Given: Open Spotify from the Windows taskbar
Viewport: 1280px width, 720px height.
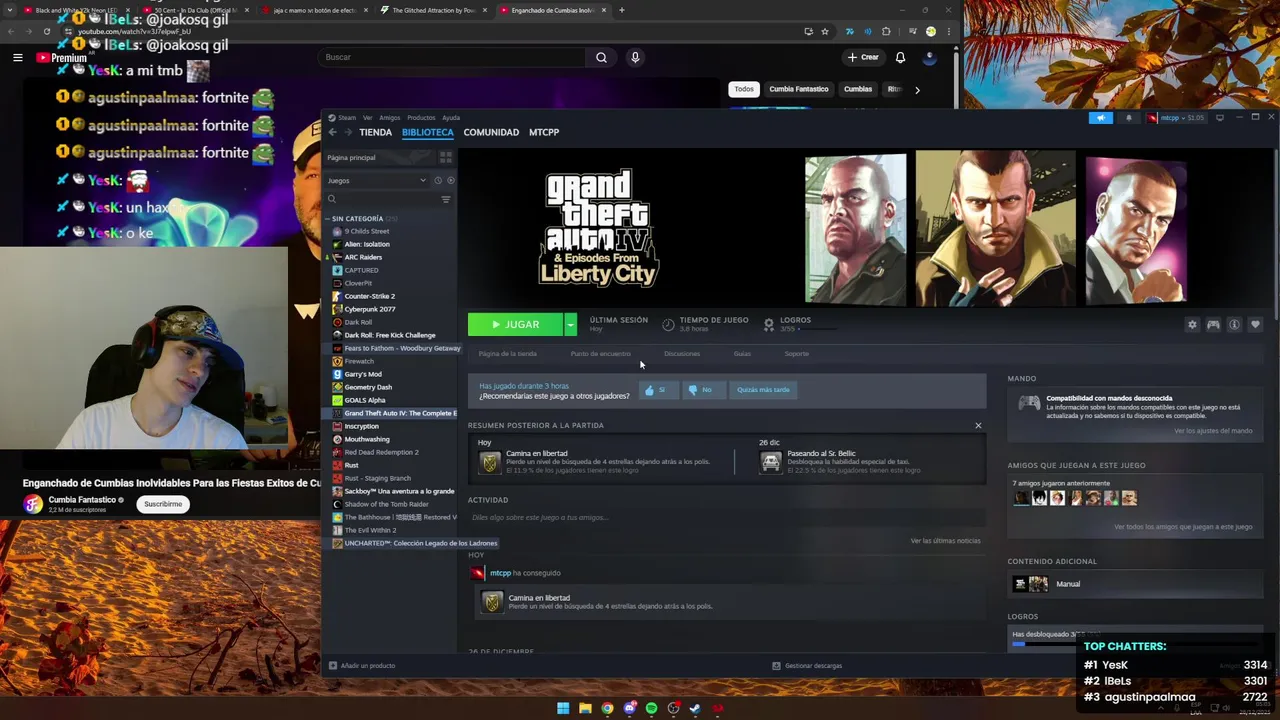Looking at the screenshot, I should [x=651, y=708].
